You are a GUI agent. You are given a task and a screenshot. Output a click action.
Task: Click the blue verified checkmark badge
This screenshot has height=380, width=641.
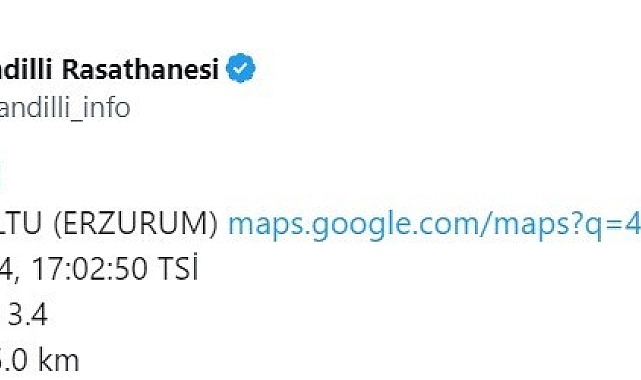(241, 68)
